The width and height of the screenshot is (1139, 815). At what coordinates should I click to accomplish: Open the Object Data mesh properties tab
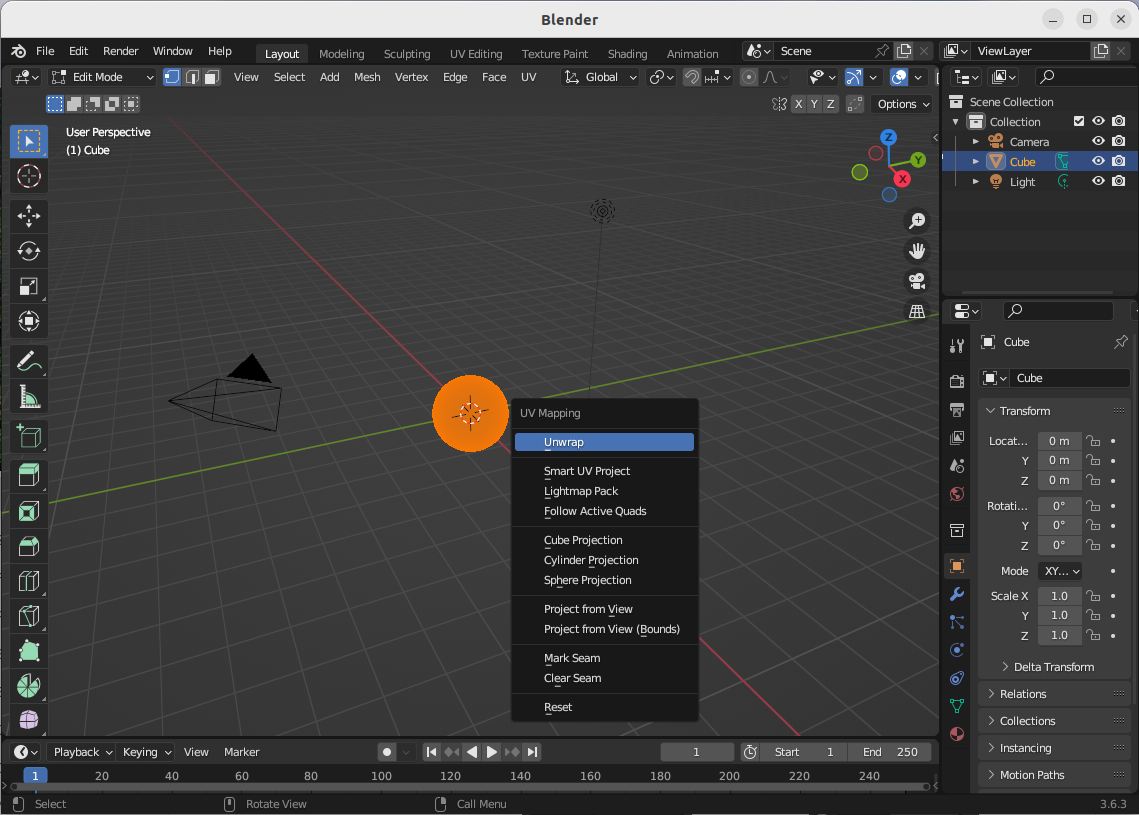pos(957,705)
